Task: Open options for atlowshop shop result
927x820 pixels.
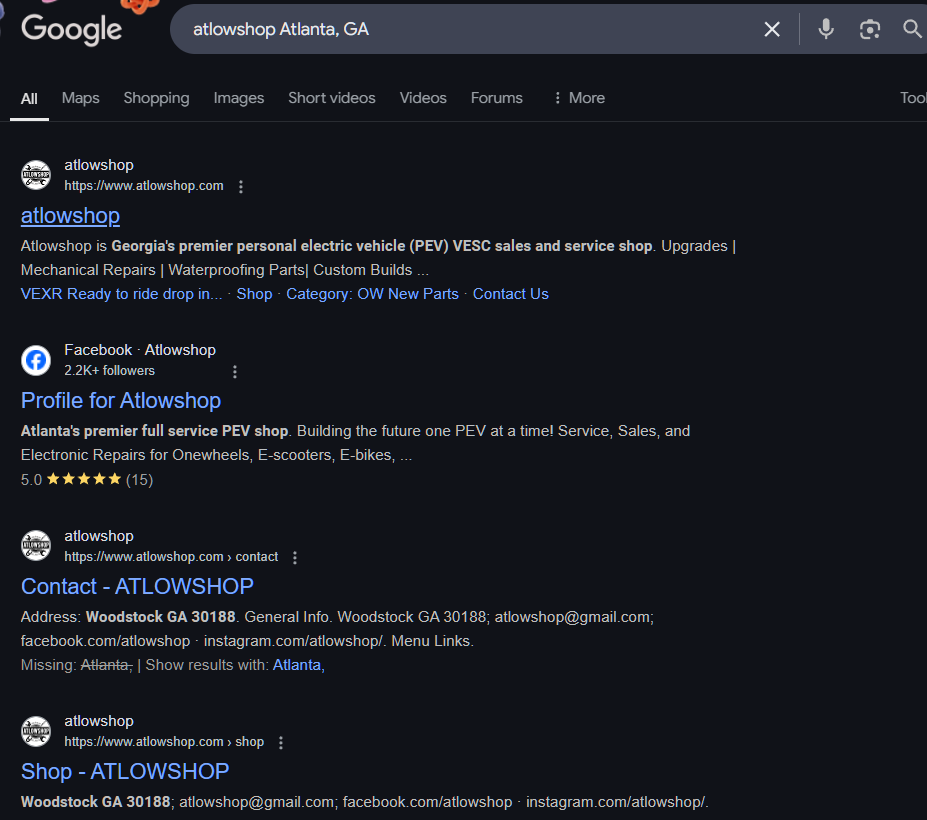Action: click(281, 743)
